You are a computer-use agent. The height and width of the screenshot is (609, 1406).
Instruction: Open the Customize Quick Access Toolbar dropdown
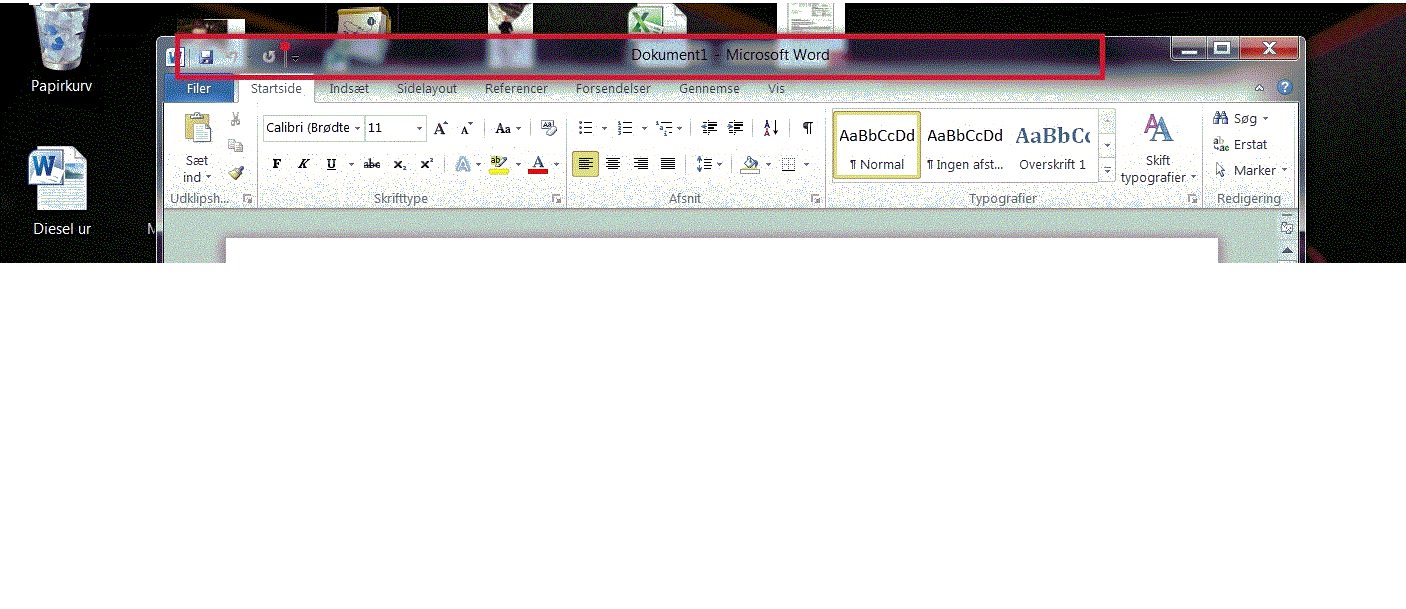[x=295, y=58]
